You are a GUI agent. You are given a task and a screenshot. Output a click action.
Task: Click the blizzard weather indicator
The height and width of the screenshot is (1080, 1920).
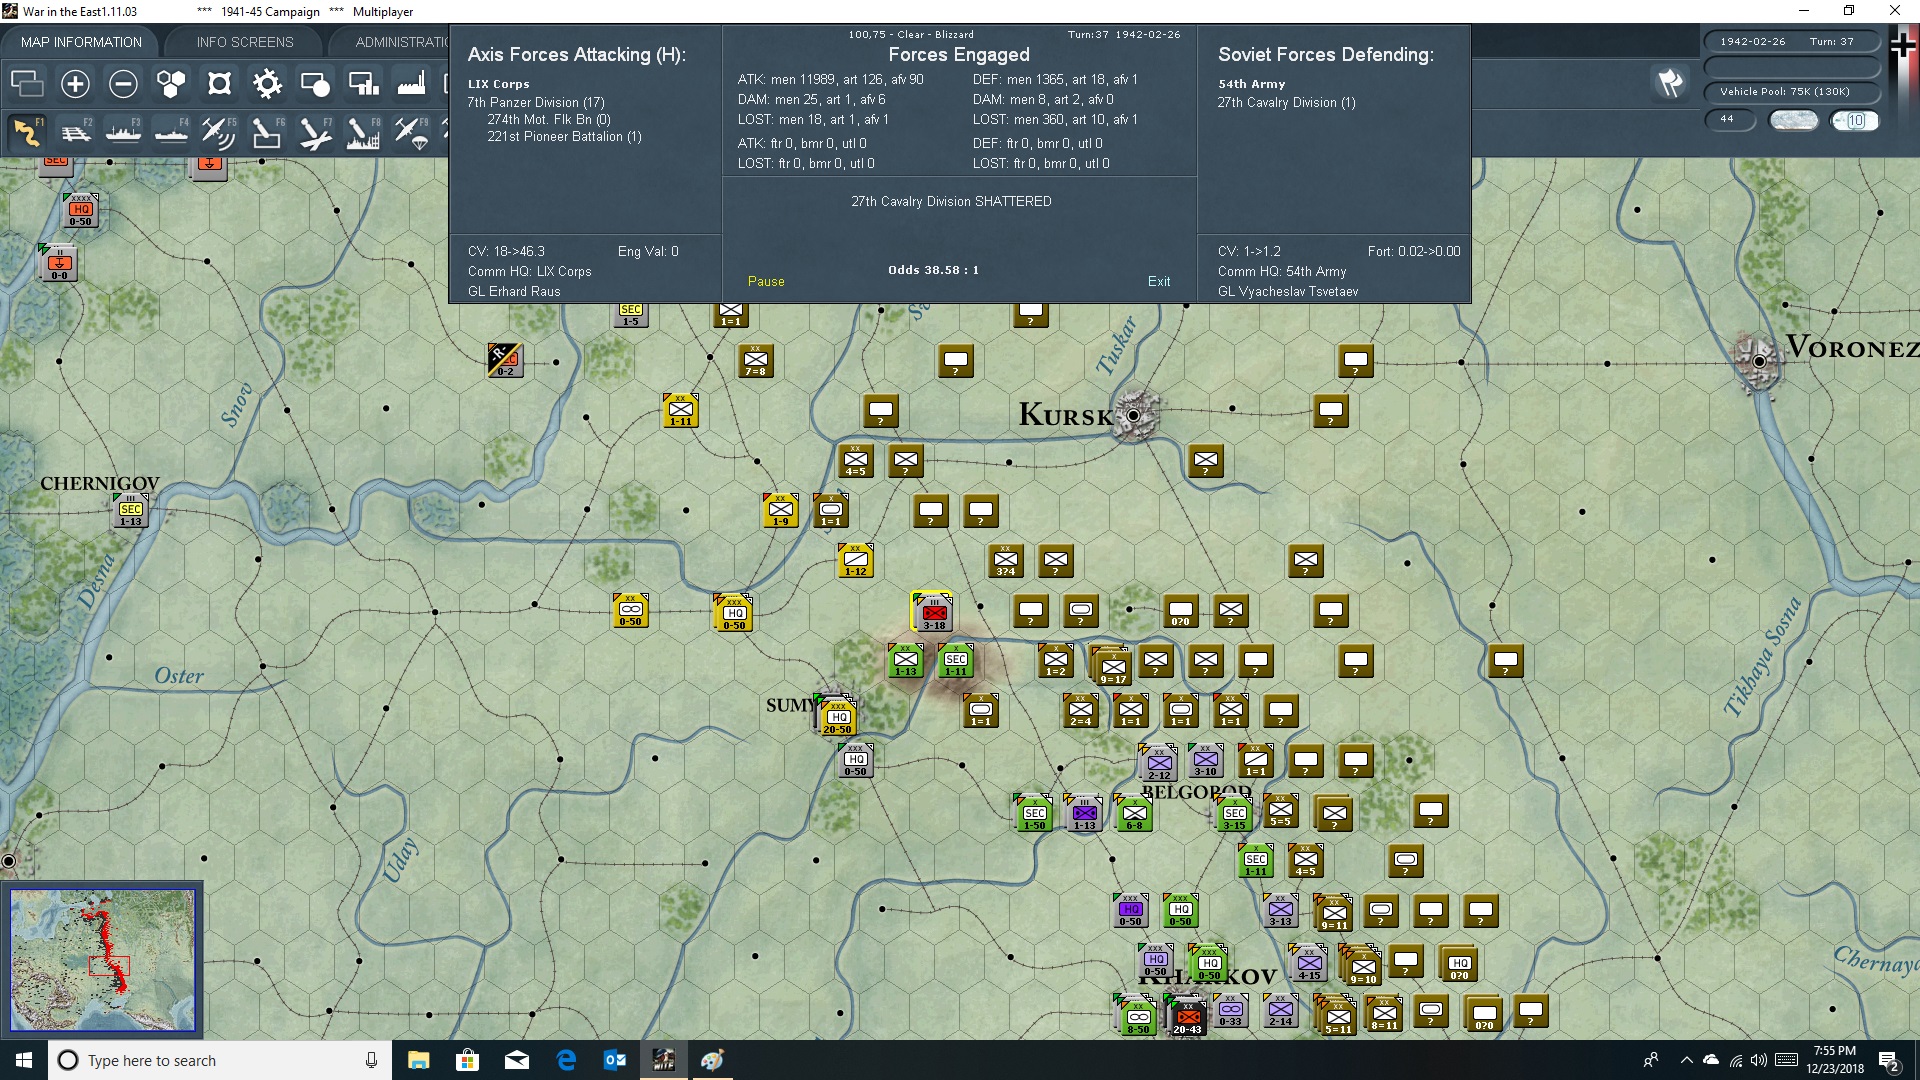point(1794,120)
